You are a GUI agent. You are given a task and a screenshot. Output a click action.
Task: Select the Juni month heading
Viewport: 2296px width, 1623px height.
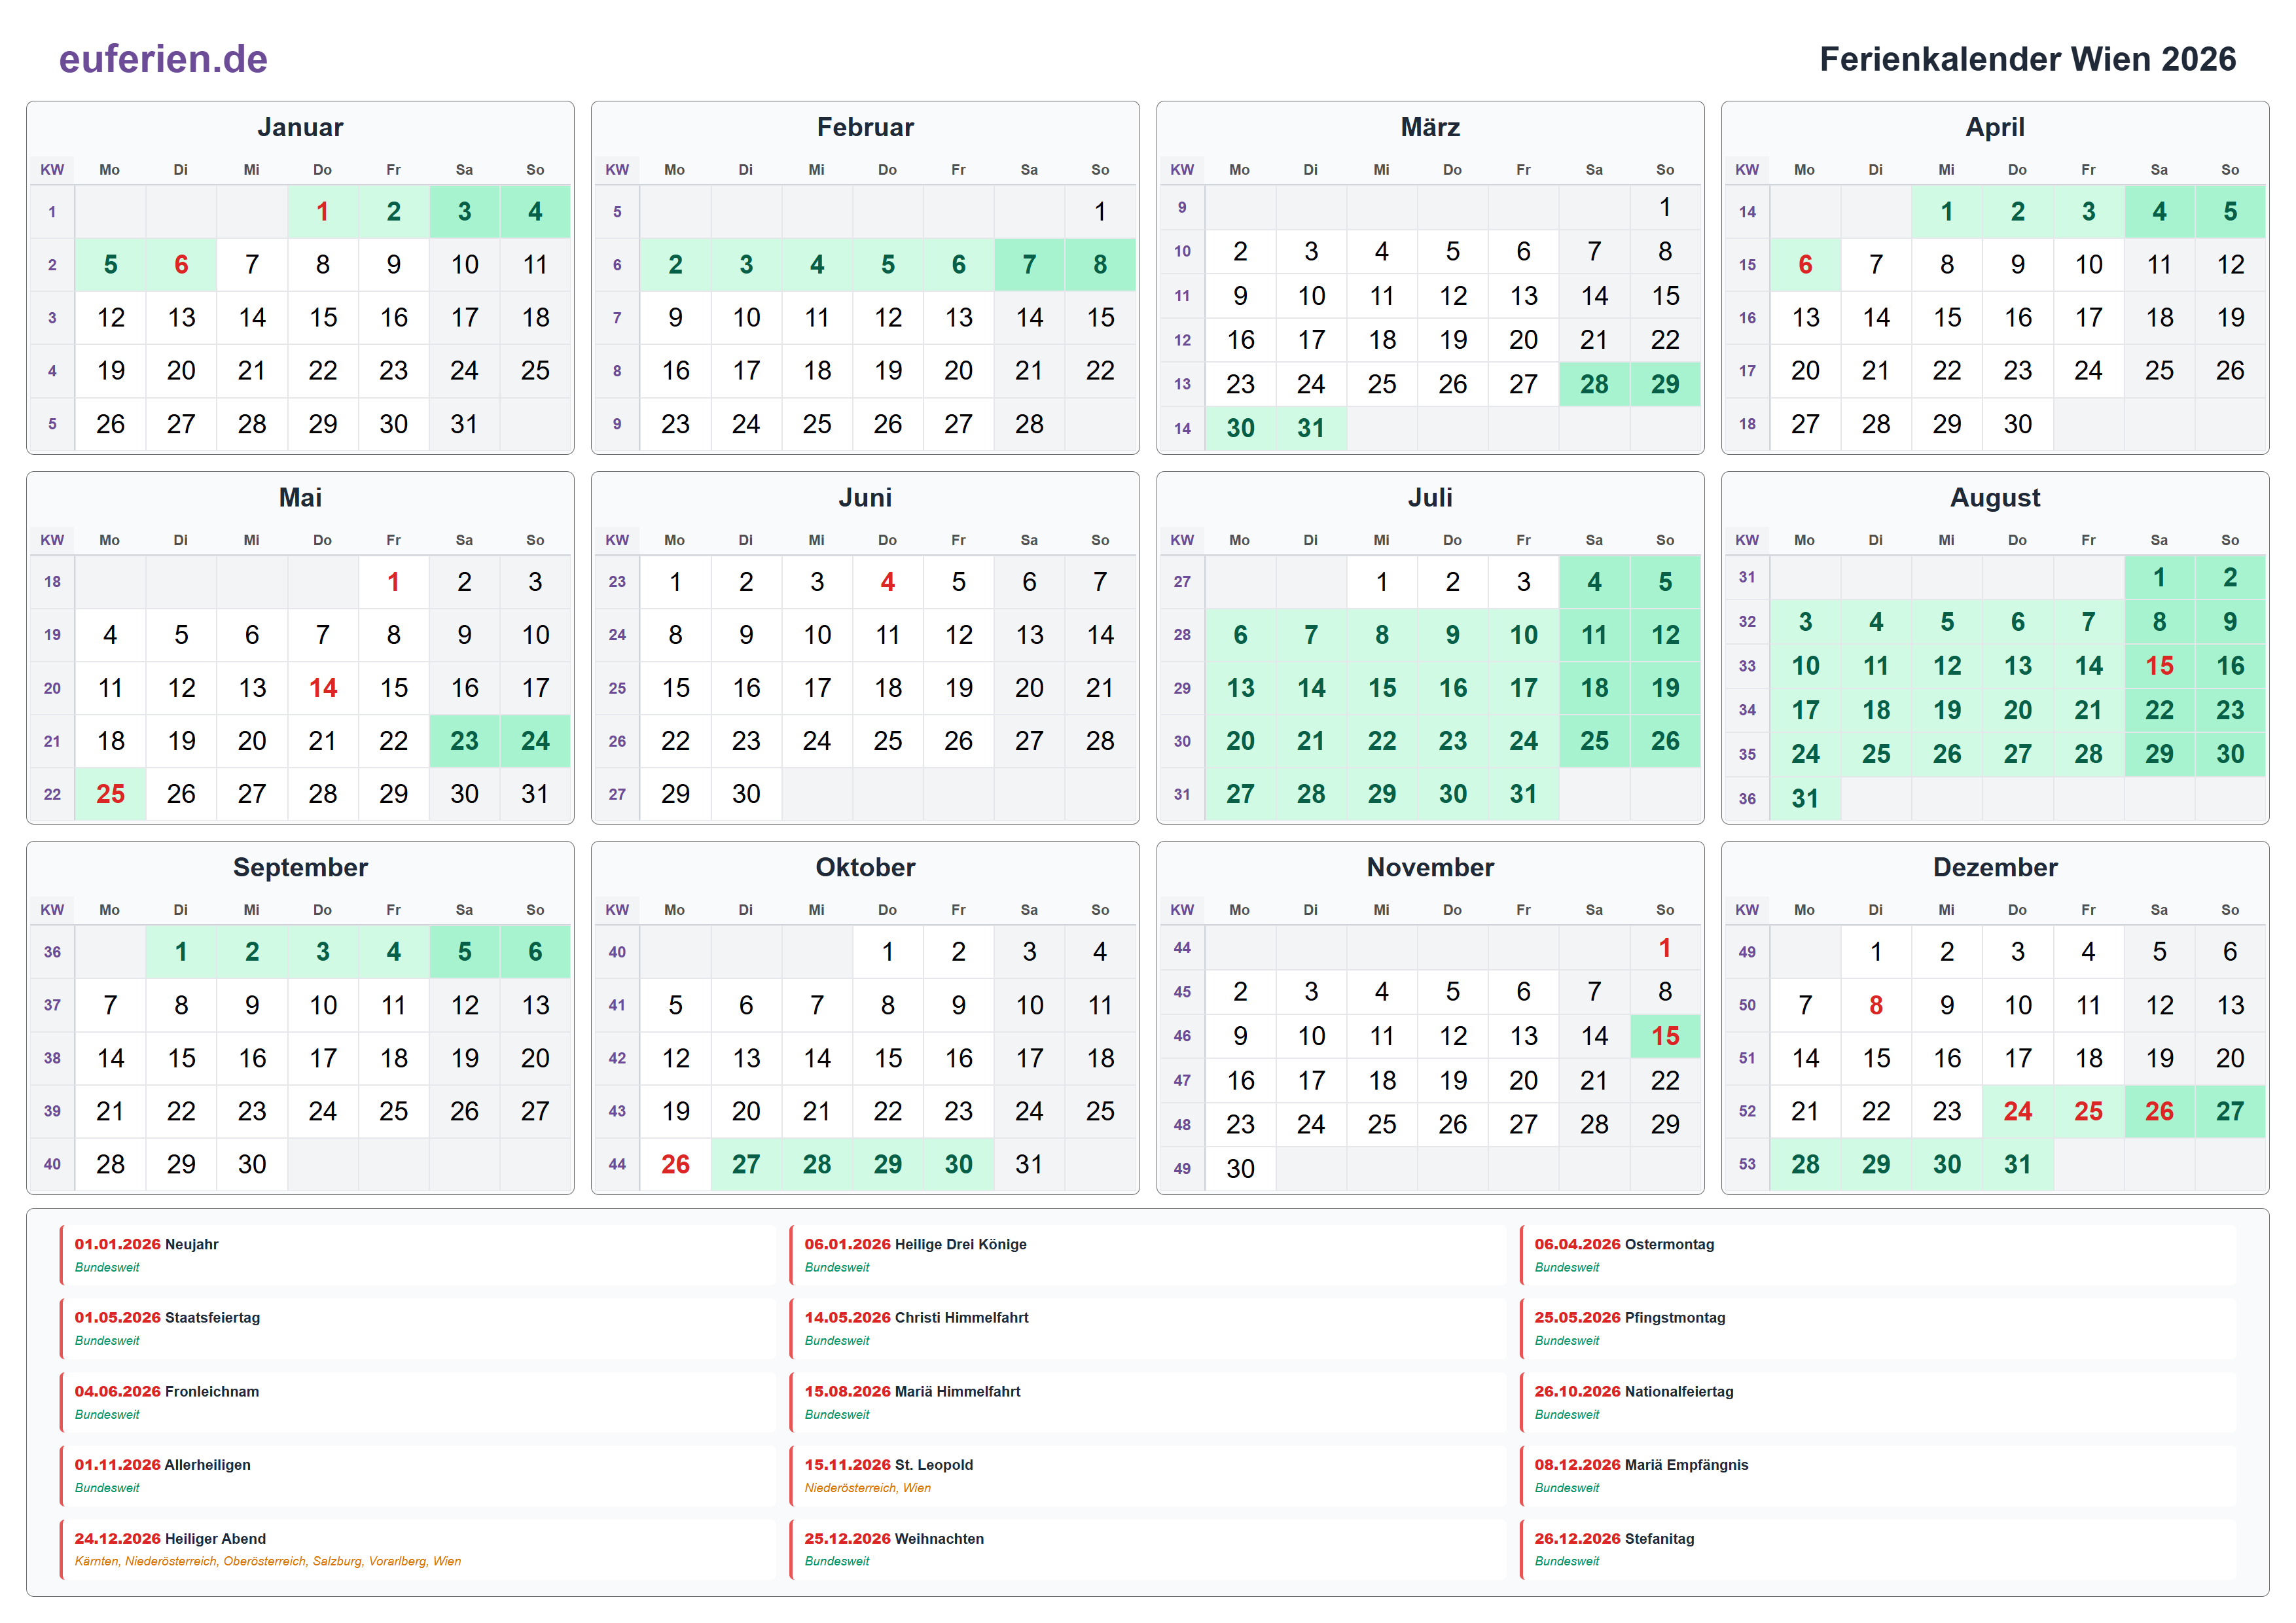865,497
